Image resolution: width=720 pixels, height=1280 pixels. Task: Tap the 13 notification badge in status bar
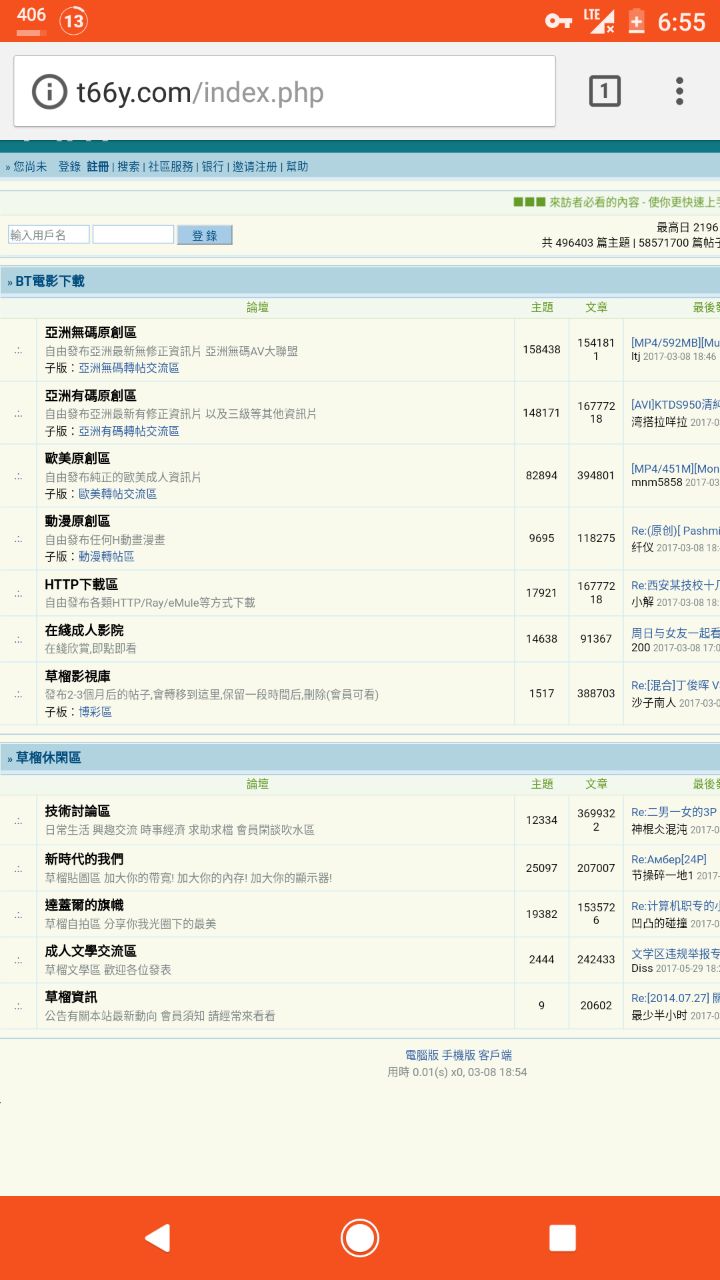point(73,20)
